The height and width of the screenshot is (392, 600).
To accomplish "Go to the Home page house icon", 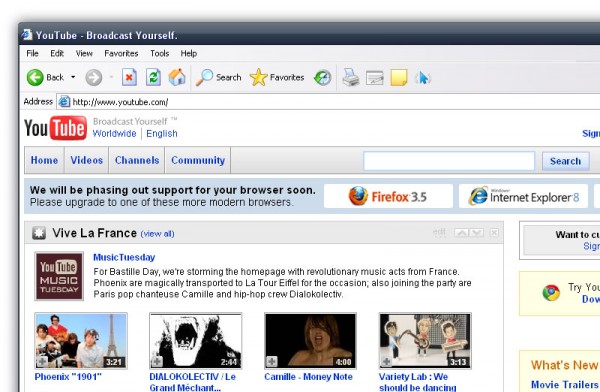I will point(177,77).
